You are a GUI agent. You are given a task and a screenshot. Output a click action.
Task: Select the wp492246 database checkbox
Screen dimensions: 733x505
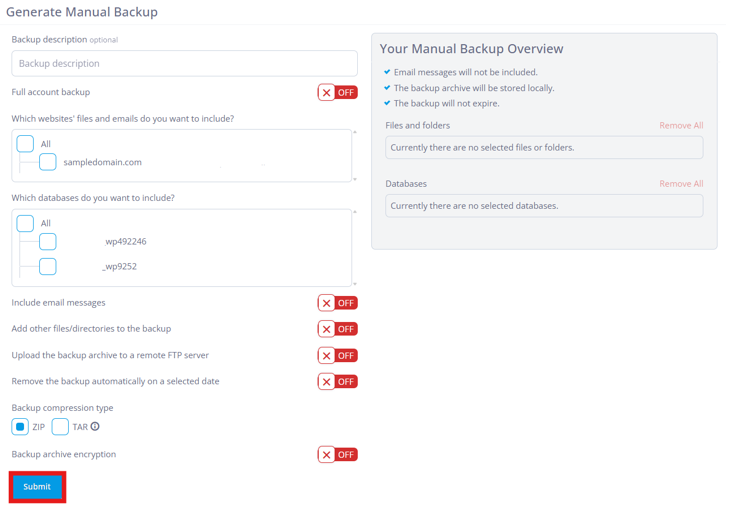48,242
